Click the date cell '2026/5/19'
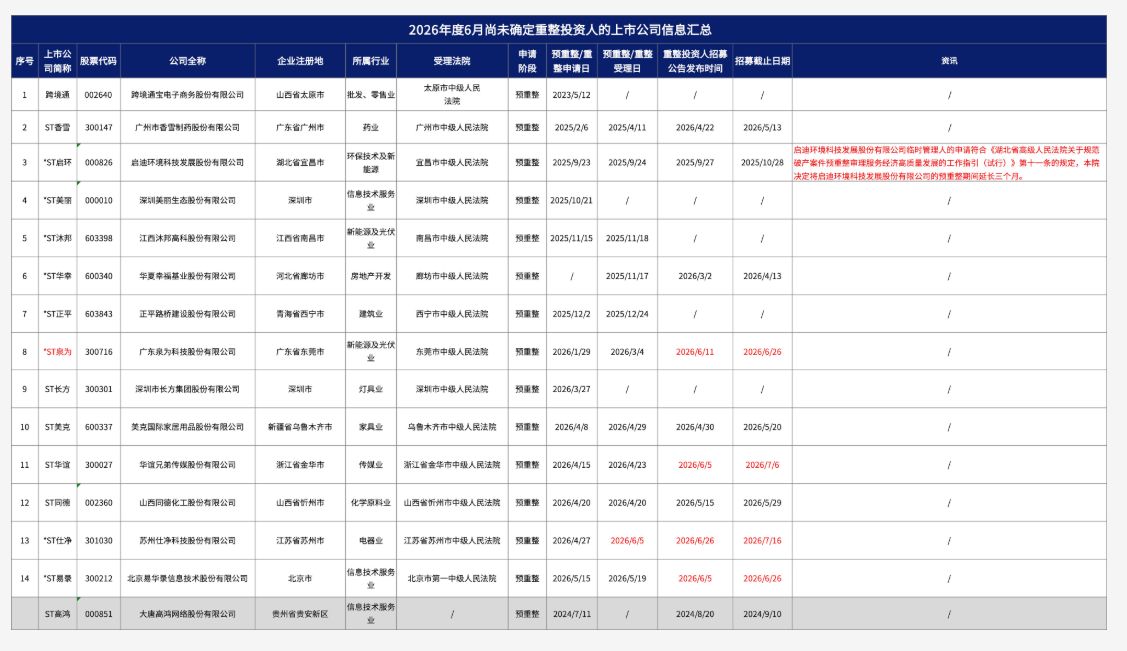 tap(627, 578)
